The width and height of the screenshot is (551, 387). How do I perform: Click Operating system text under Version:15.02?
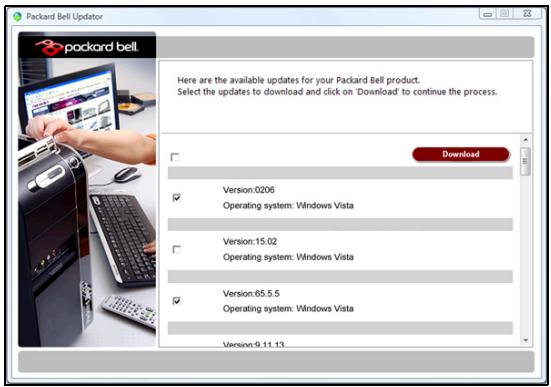[288, 257]
